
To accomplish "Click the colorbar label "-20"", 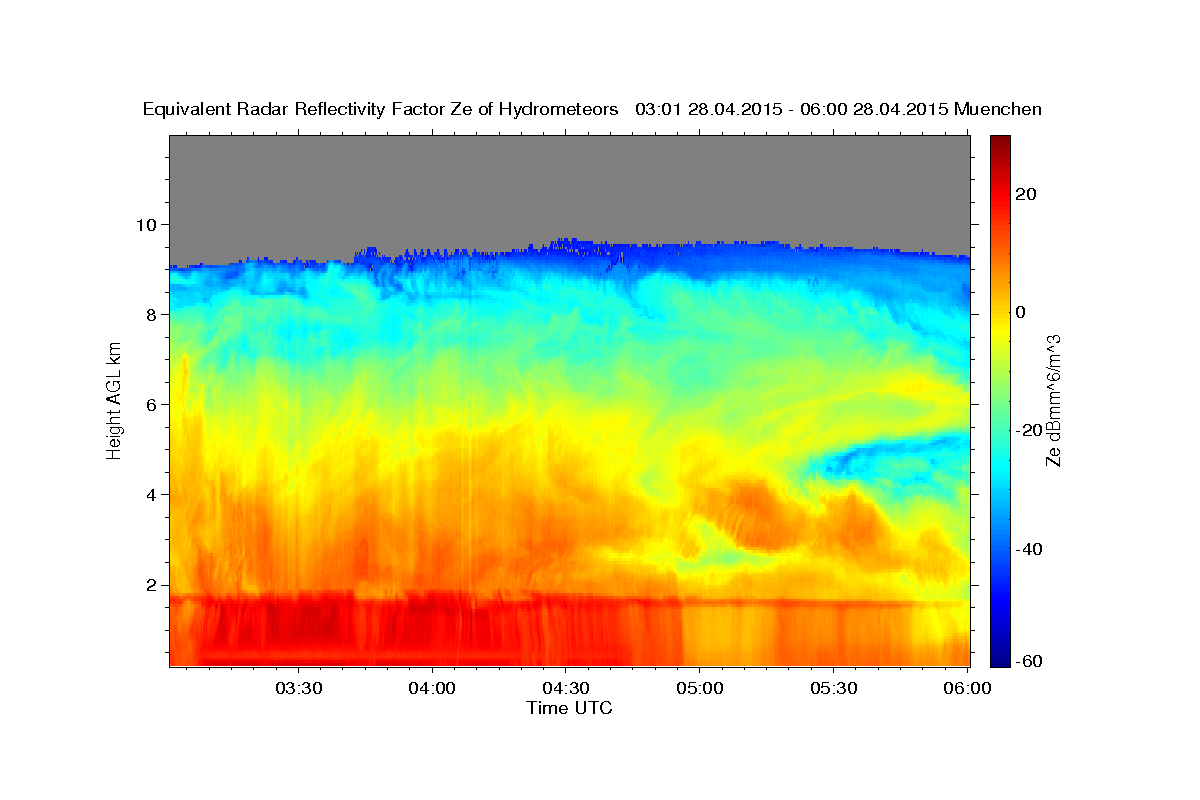I will (1031, 430).
